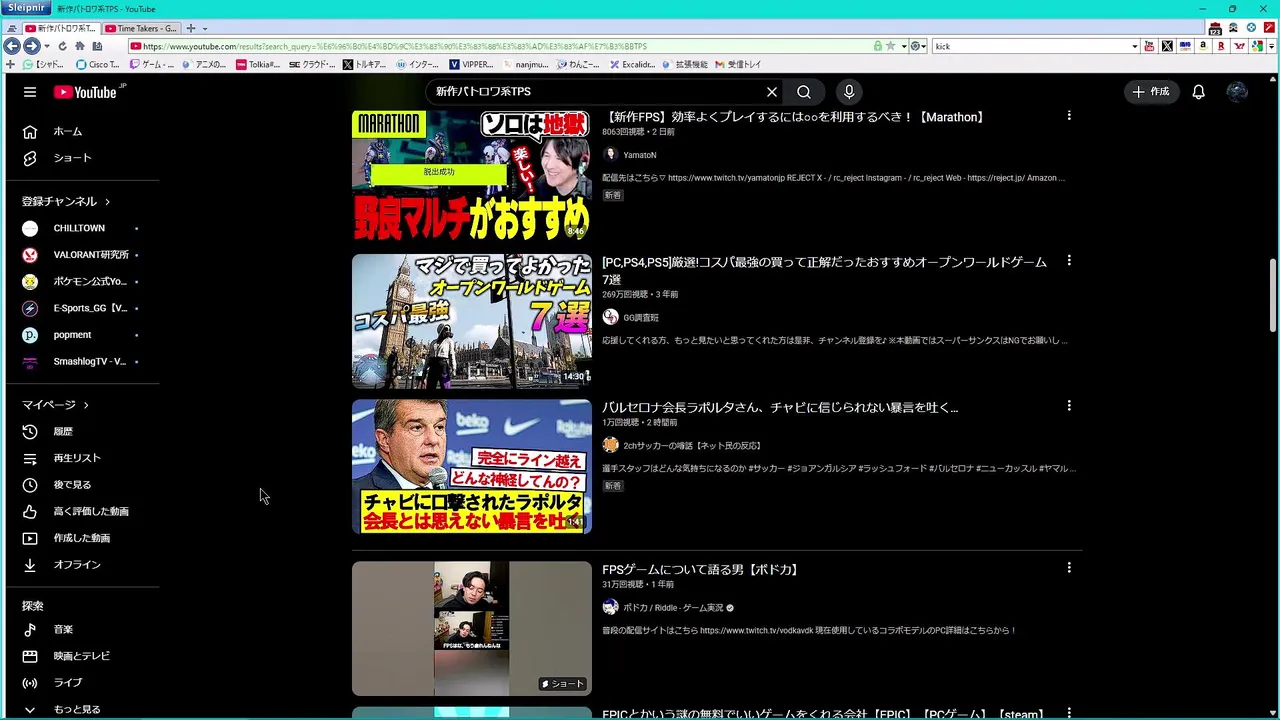The image size is (1280, 720).
Task: Click the page vertical scrollbar thumb
Action: tap(1273, 295)
